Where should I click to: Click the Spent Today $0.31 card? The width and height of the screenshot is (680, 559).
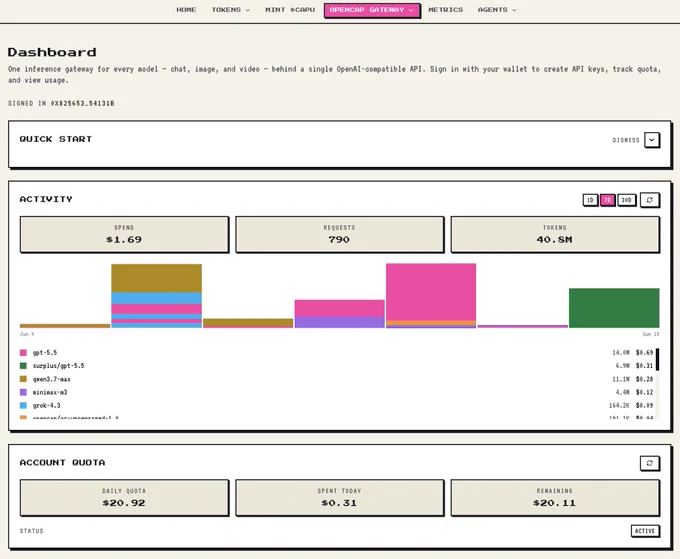(340, 497)
